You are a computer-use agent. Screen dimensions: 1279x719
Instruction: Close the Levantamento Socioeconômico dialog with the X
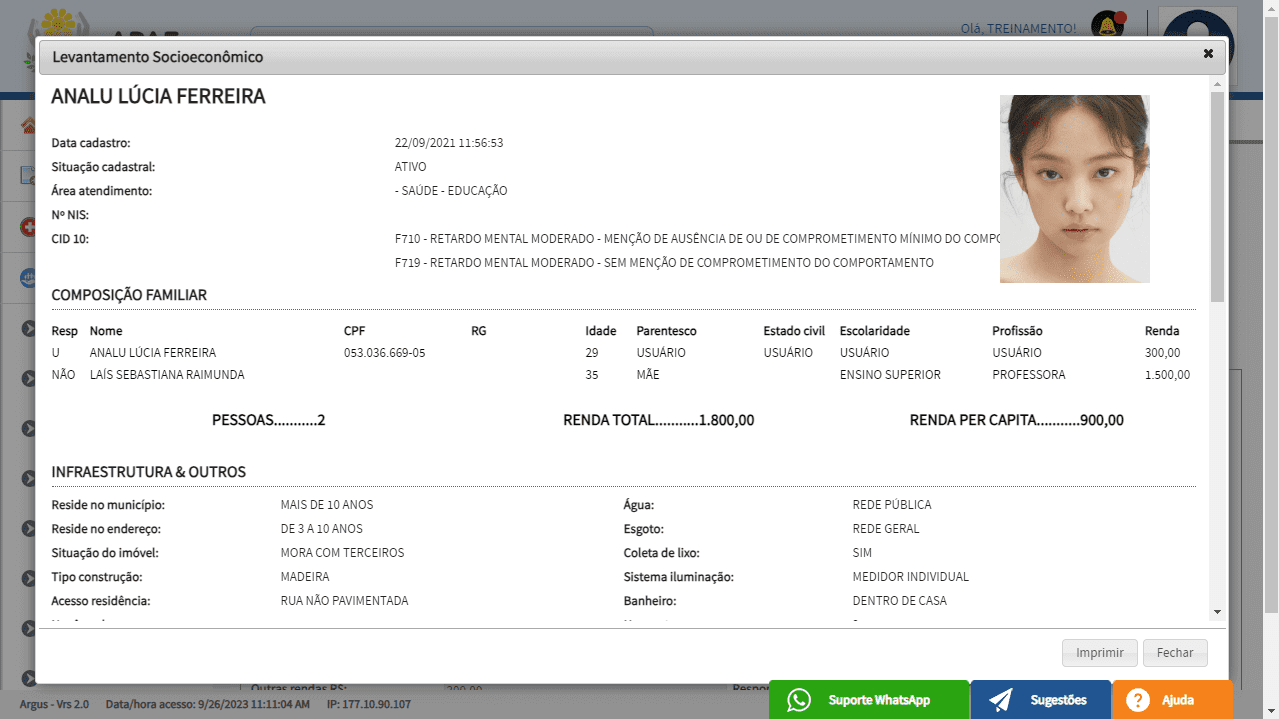coord(1208,54)
